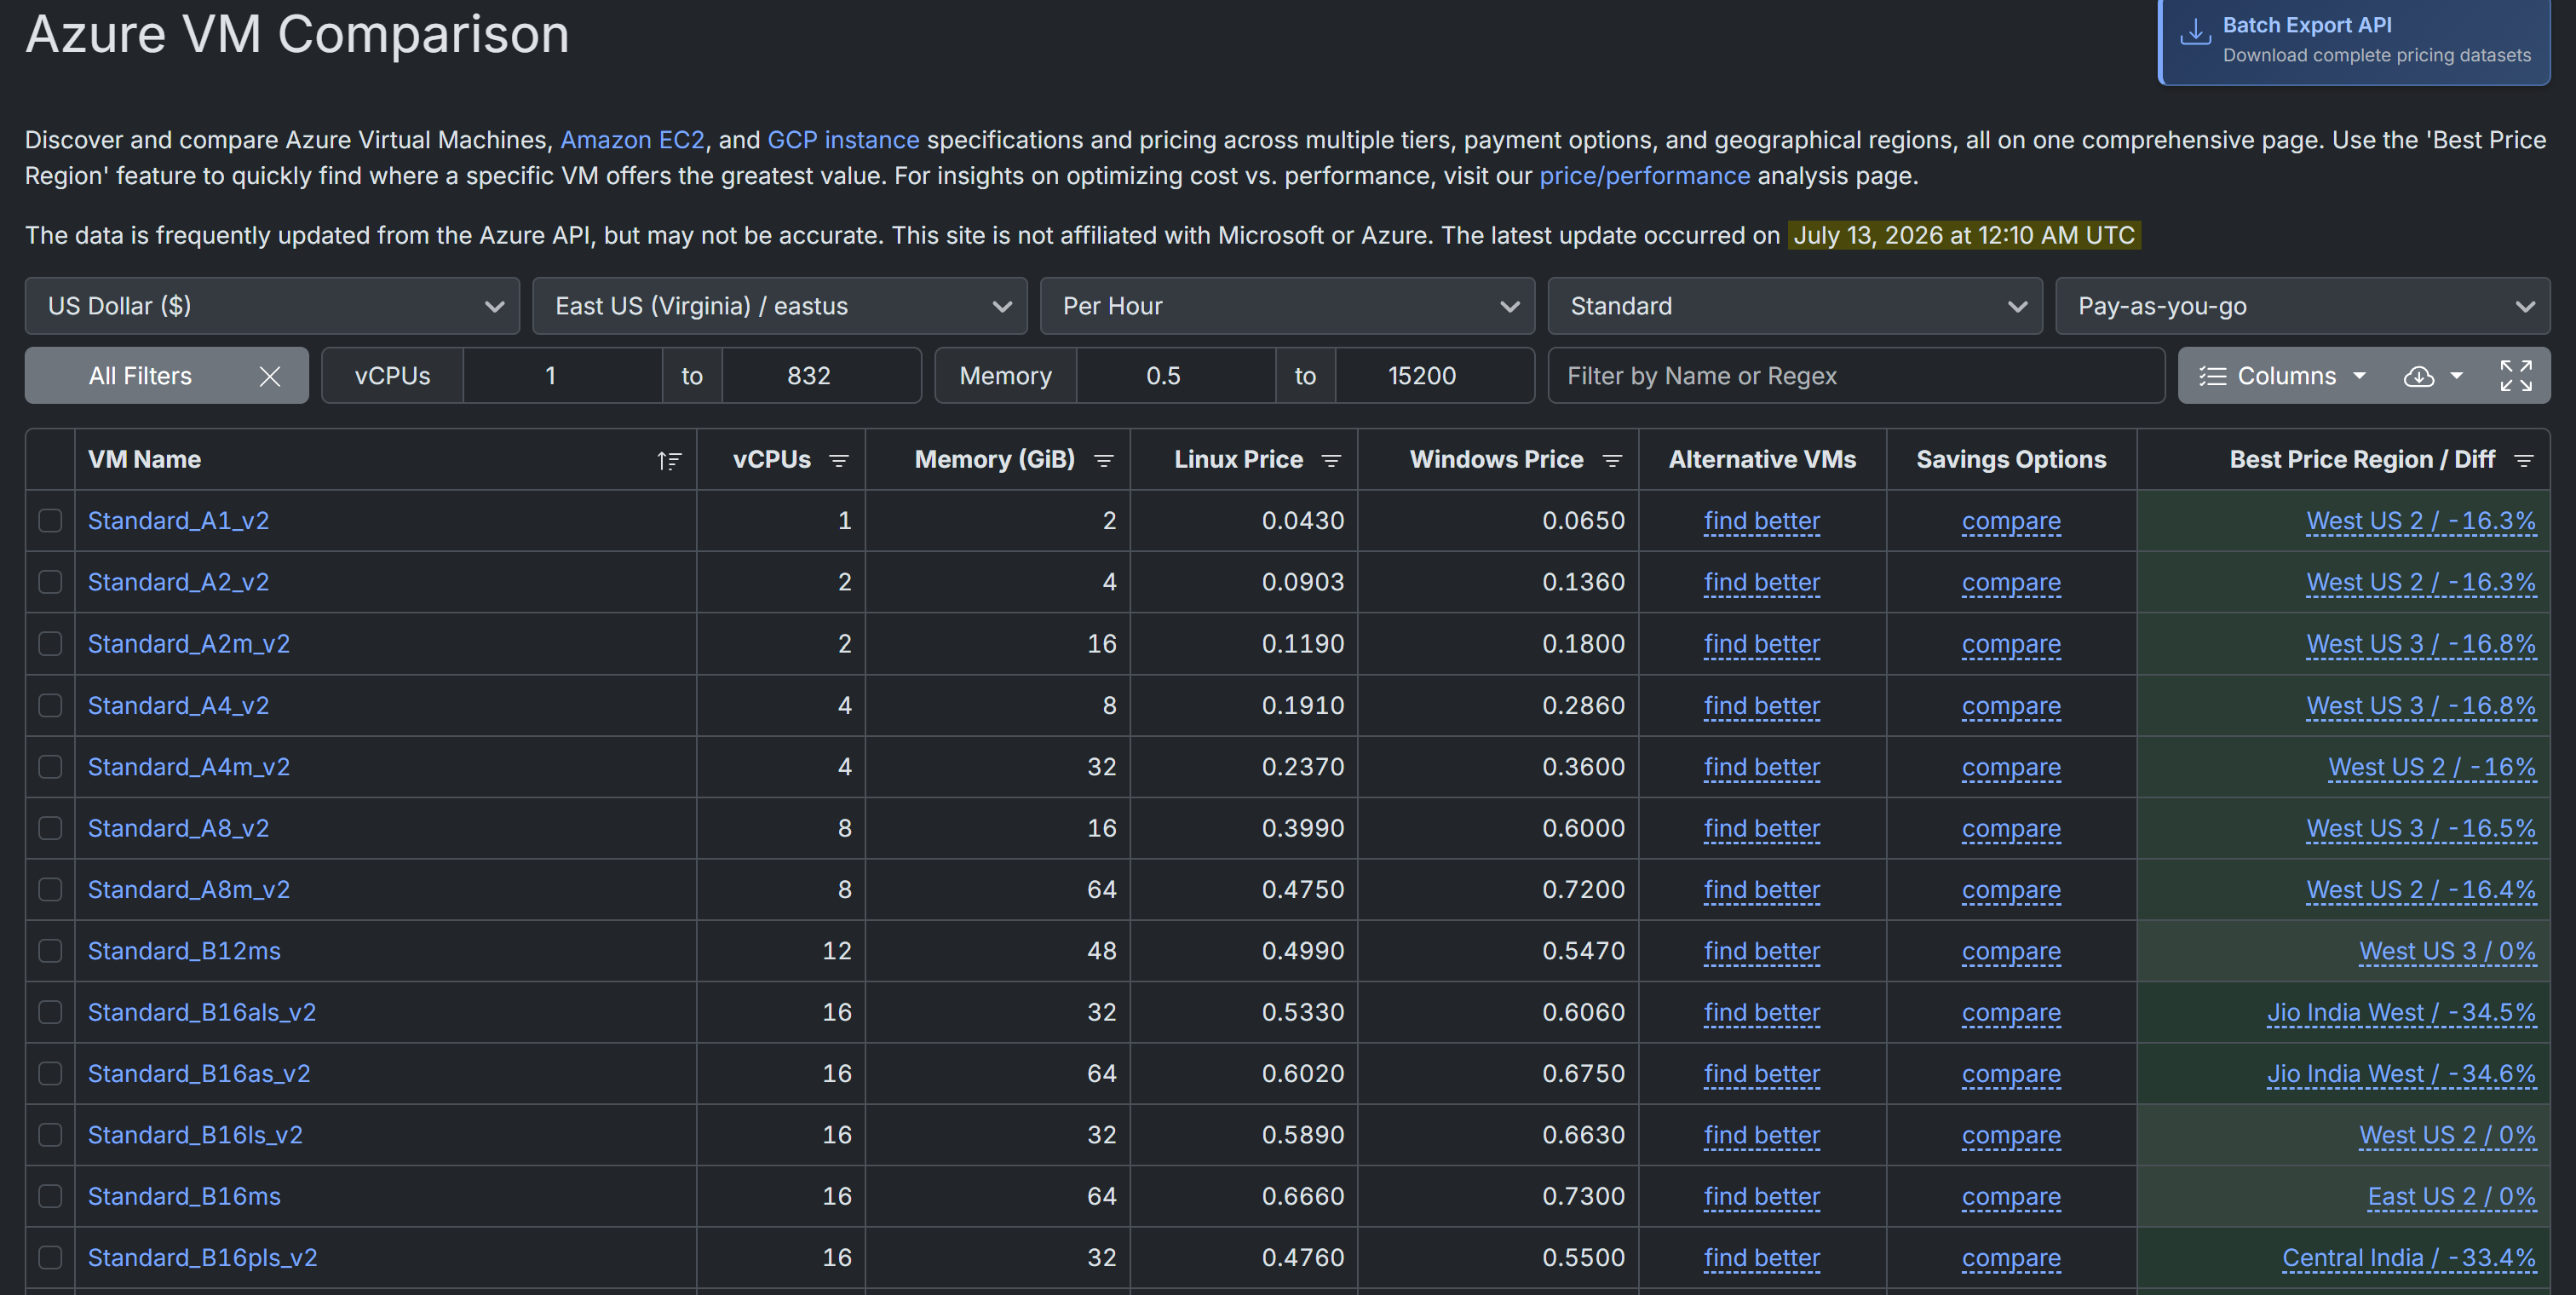Tick the Standard_A4m_v2 row checkbox
Image resolution: width=2576 pixels, height=1295 pixels.
(x=50, y=767)
